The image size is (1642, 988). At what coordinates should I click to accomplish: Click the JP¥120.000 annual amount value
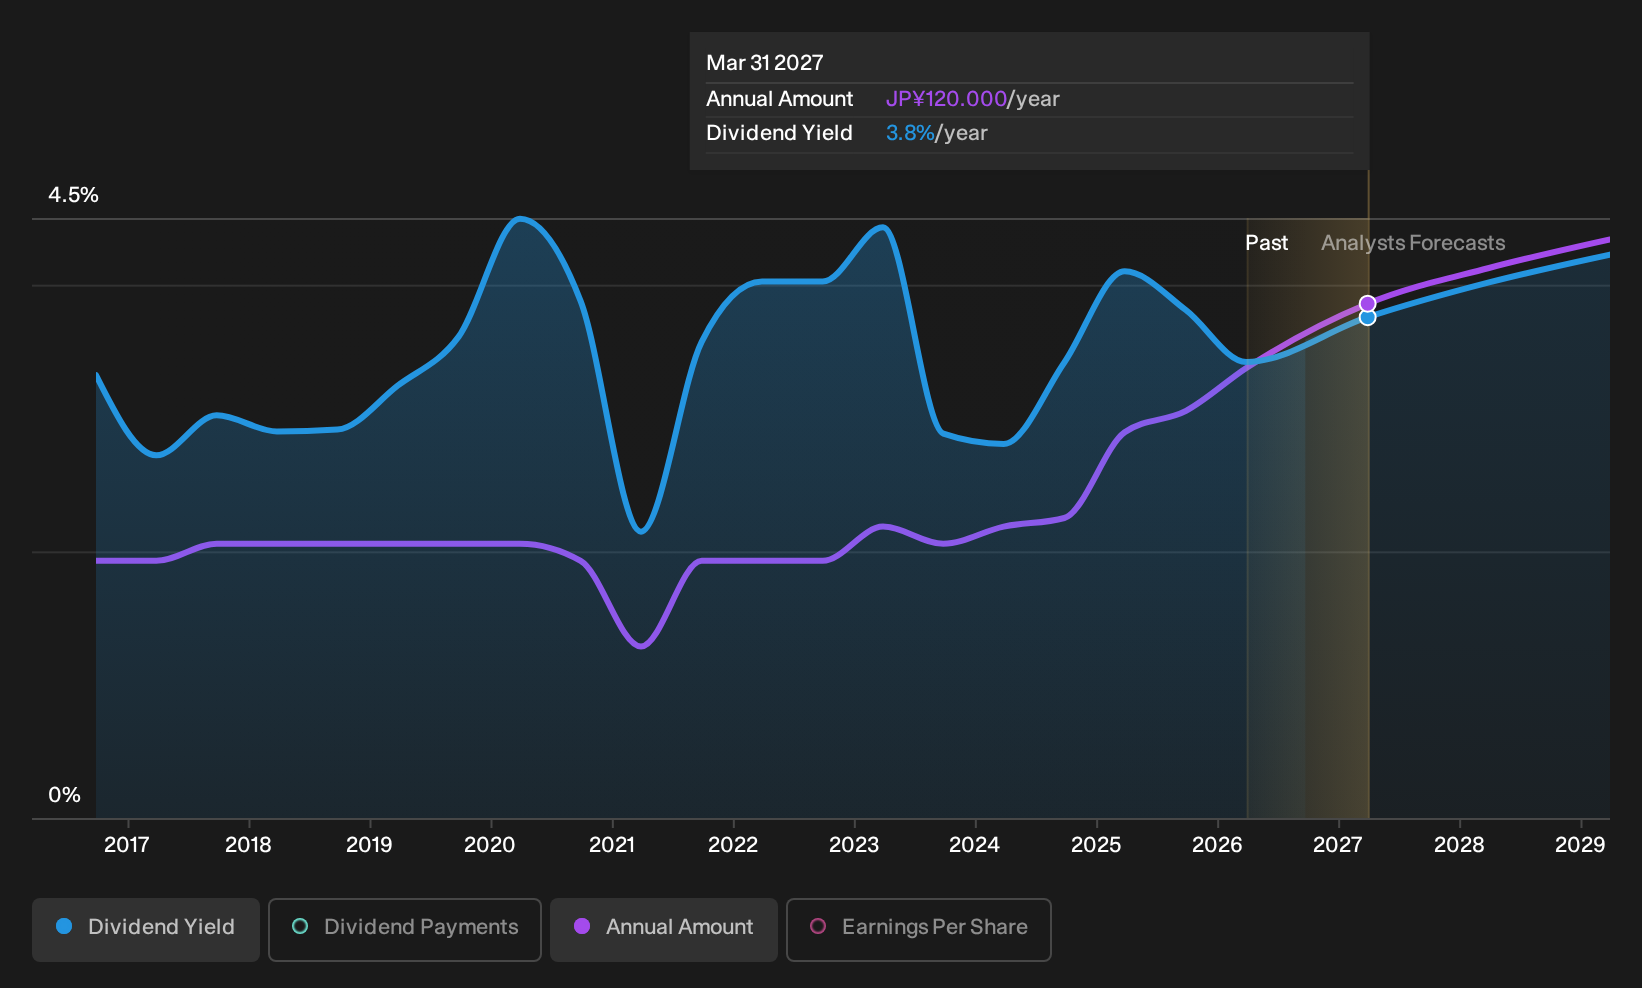coord(946,99)
